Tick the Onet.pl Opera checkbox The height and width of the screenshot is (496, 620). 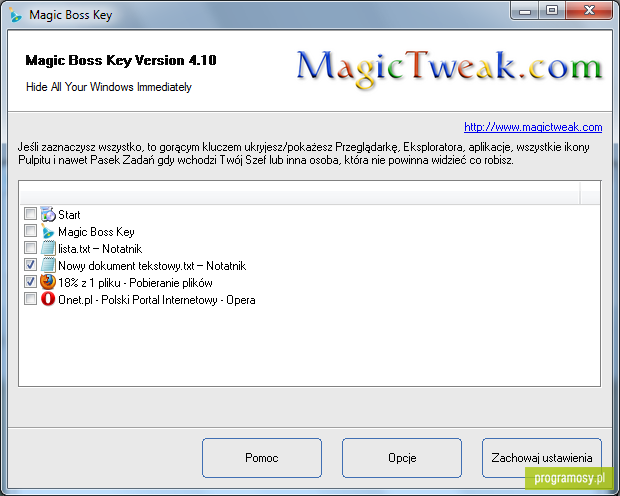(x=30, y=299)
